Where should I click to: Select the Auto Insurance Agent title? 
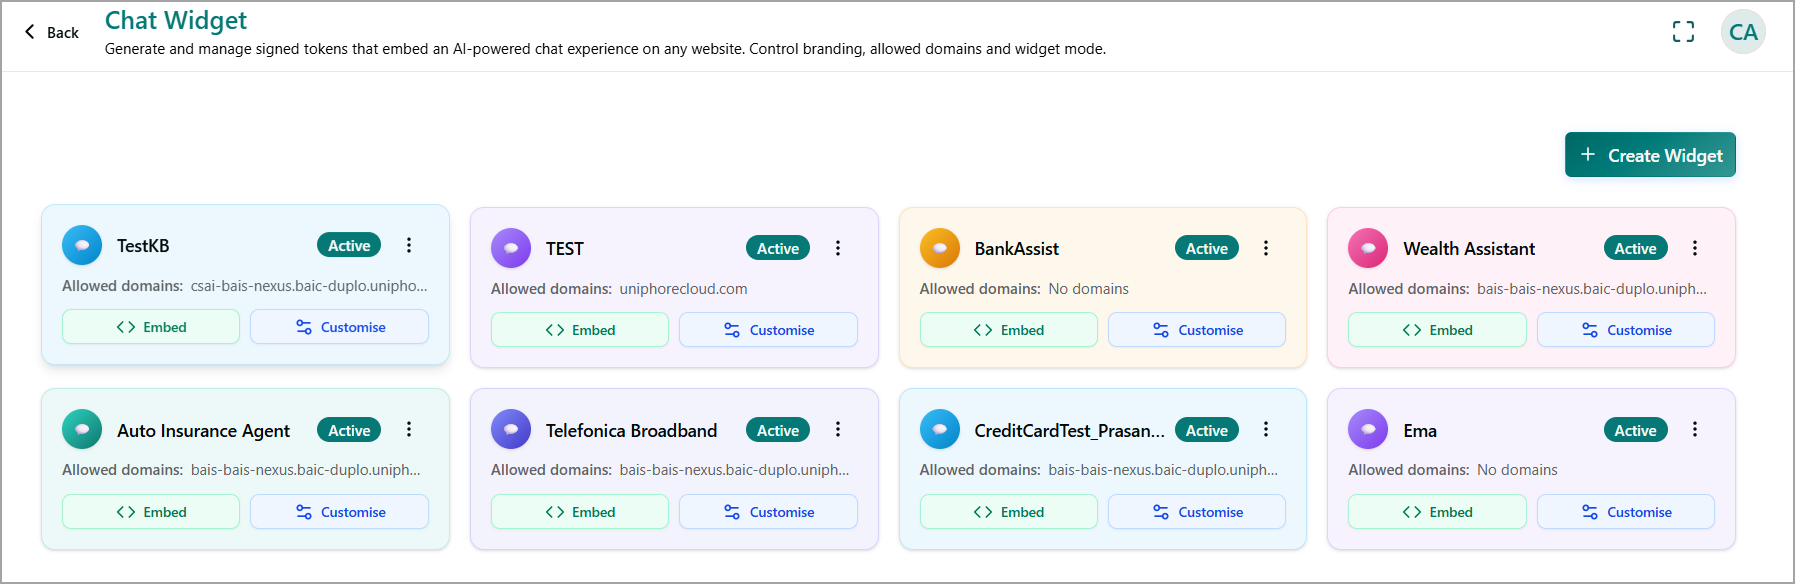click(x=203, y=431)
